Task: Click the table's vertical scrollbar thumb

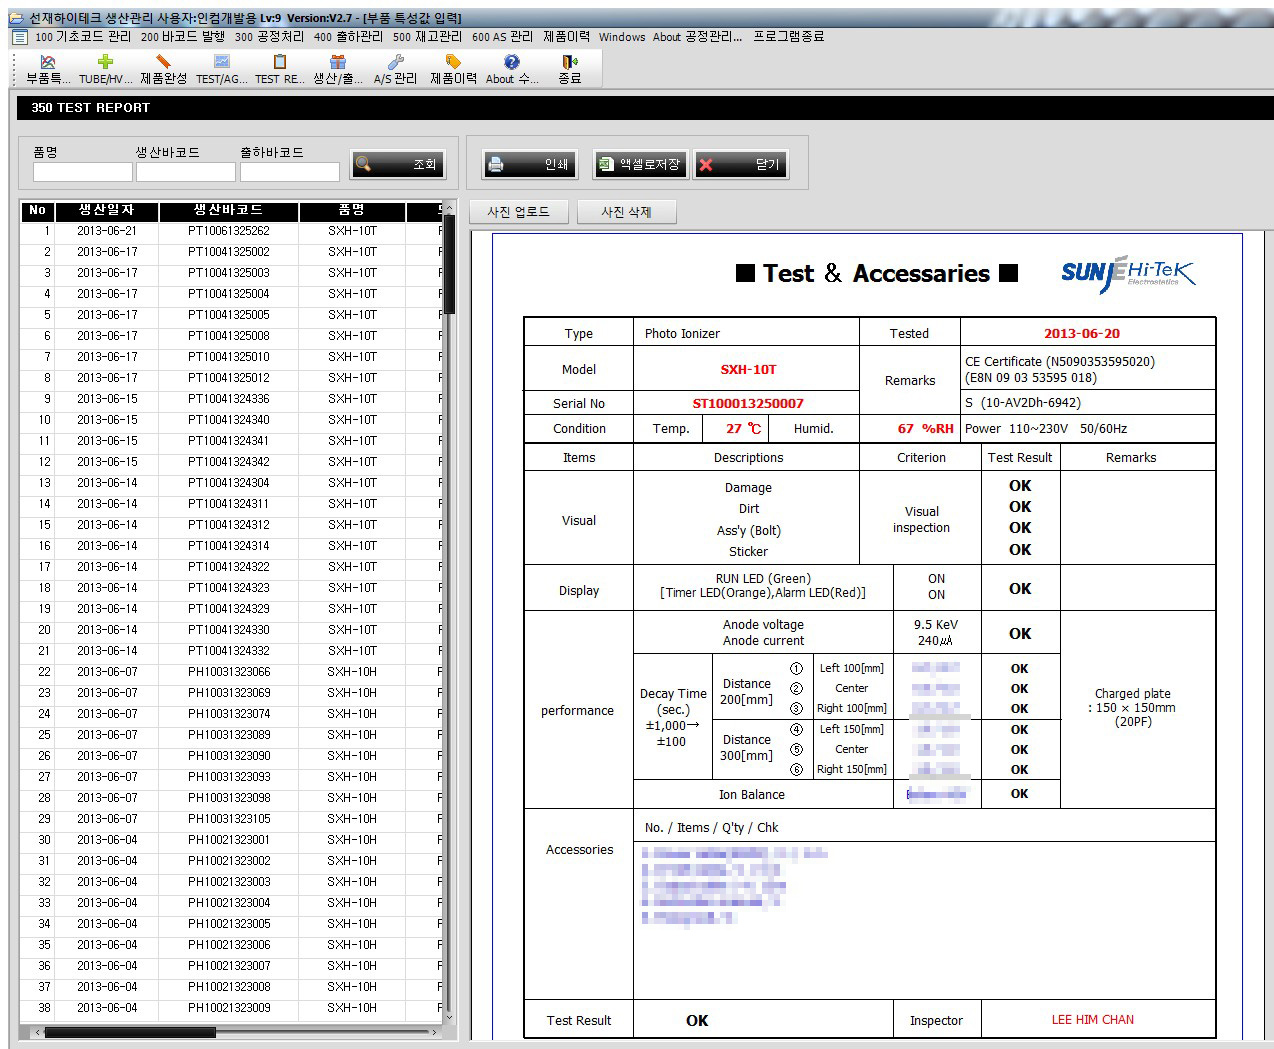Action: coord(449,264)
